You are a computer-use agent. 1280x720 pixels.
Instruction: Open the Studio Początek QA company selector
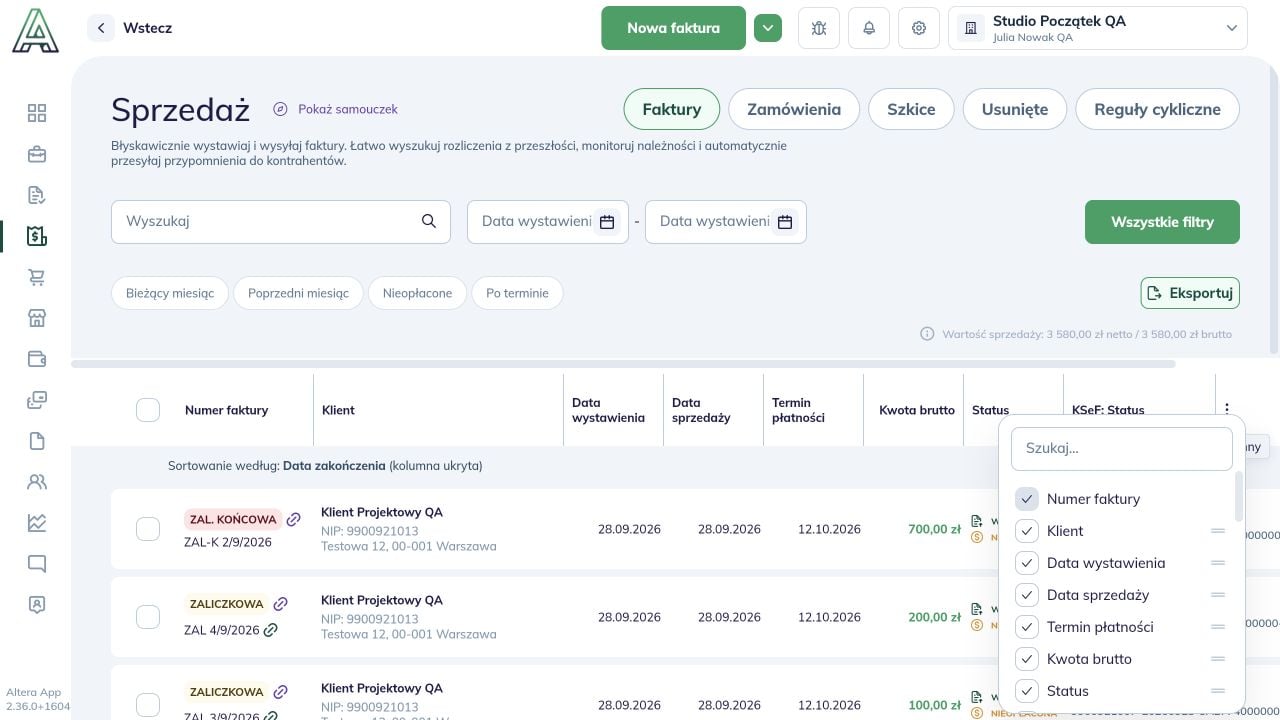[x=1098, y=28]
